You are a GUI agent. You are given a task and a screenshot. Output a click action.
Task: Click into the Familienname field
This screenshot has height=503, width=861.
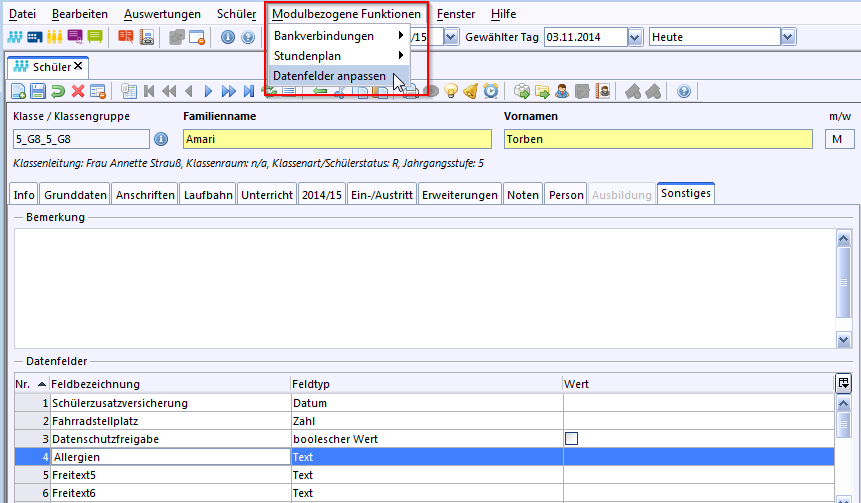pyautogui.click(x=337, y=139)
